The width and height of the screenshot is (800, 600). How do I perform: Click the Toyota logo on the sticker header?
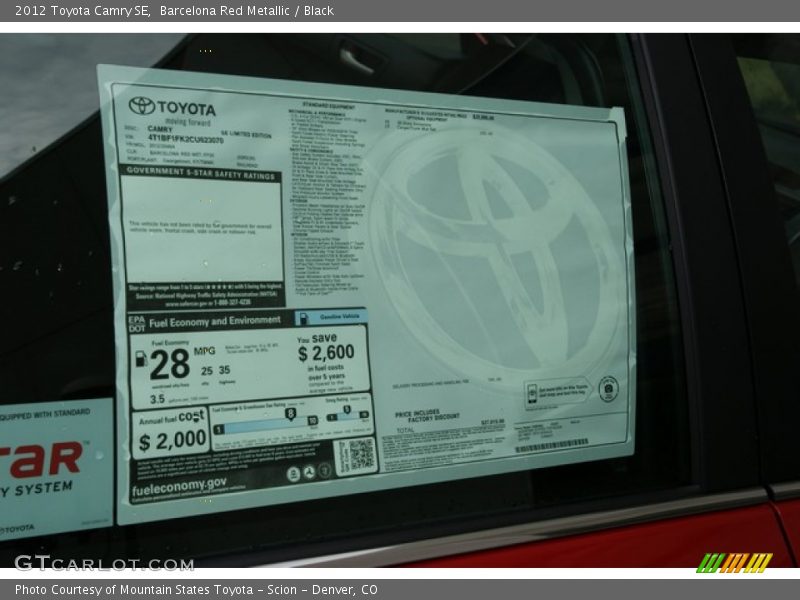pyautogui.click(x=142, y=106)
